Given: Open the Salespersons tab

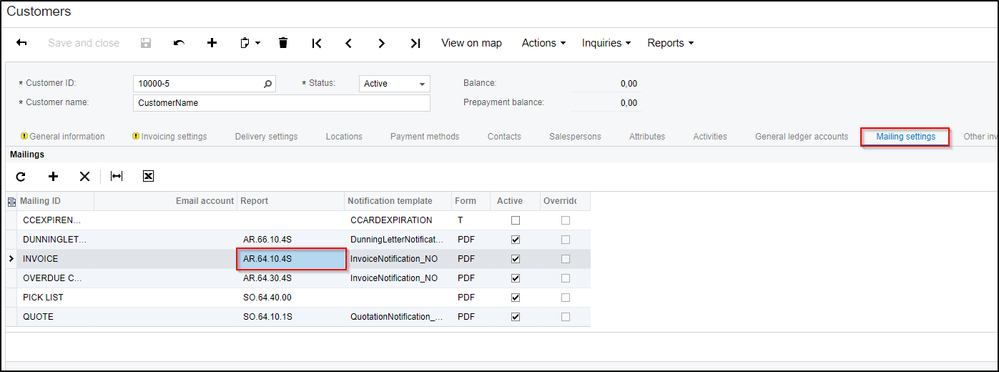Looking at the screenshot, I should click(575, 136).
